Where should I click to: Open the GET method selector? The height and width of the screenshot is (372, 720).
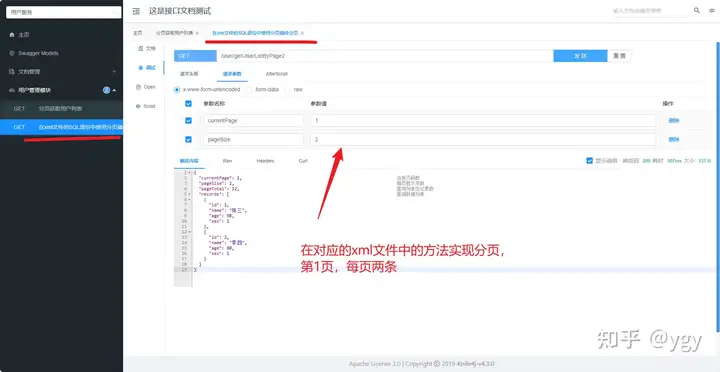pos(195,56)
